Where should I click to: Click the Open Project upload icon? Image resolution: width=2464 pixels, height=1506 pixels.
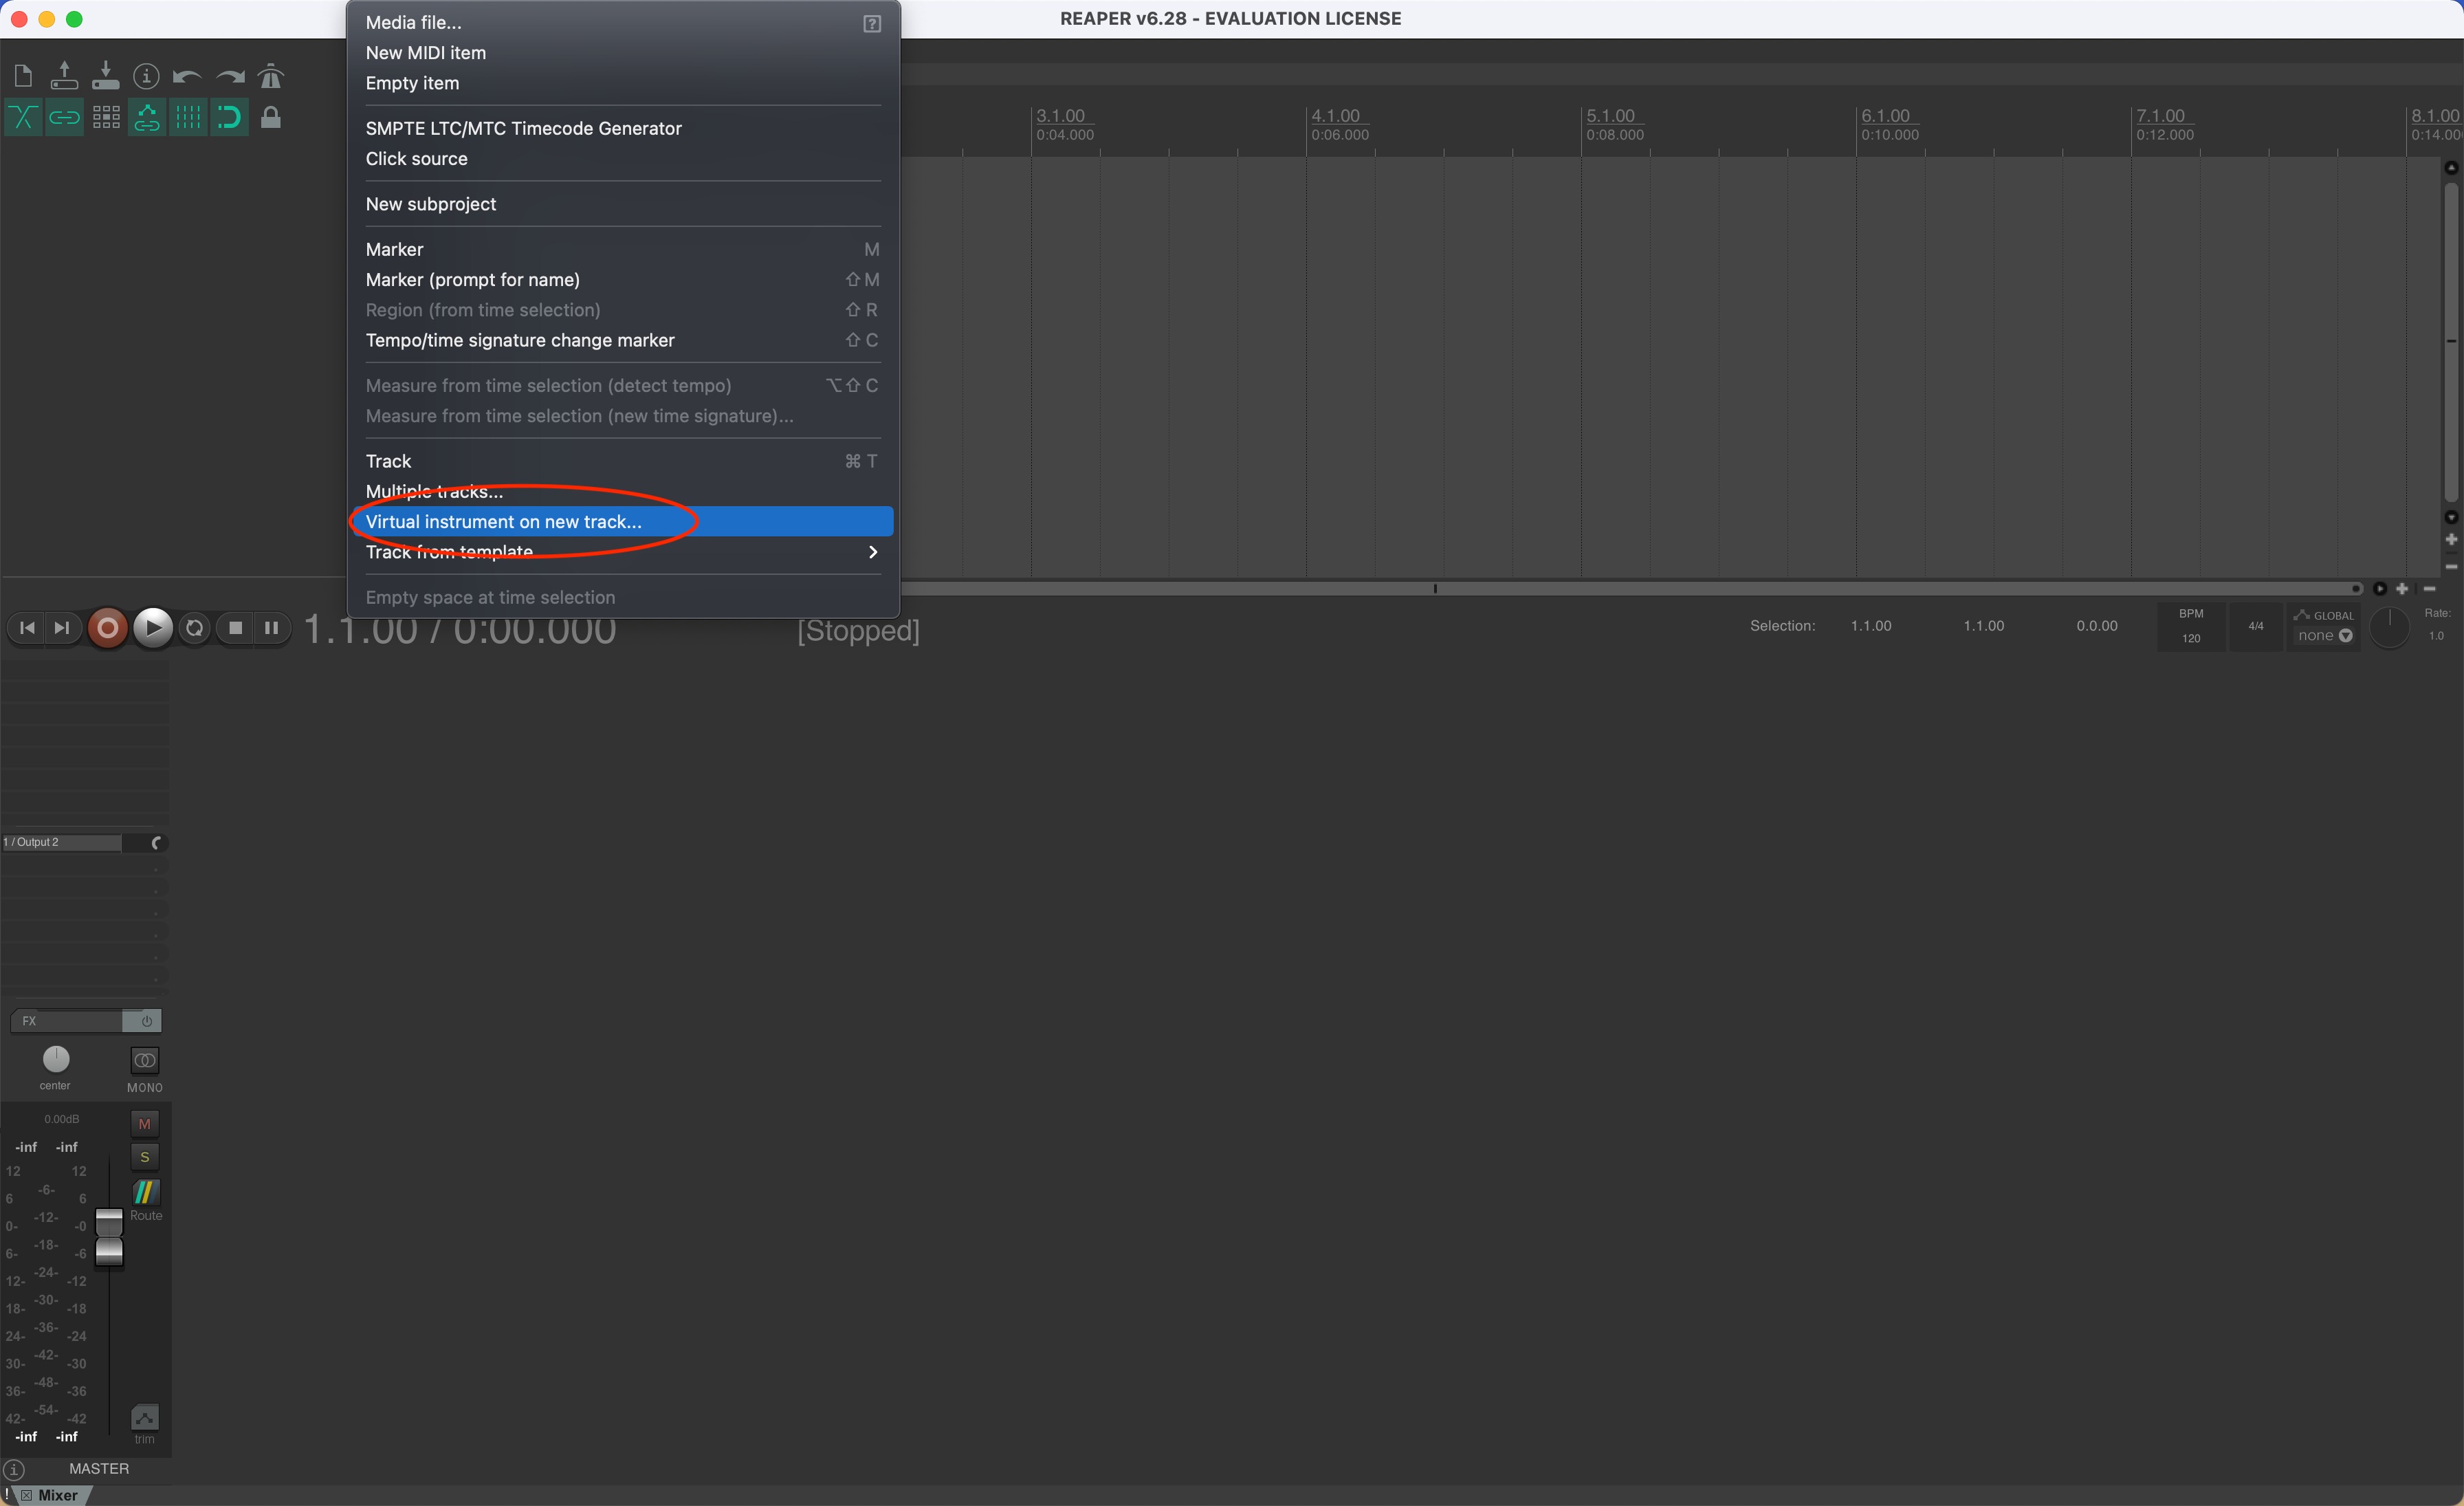pyautogui.click(x=64, y=76)
